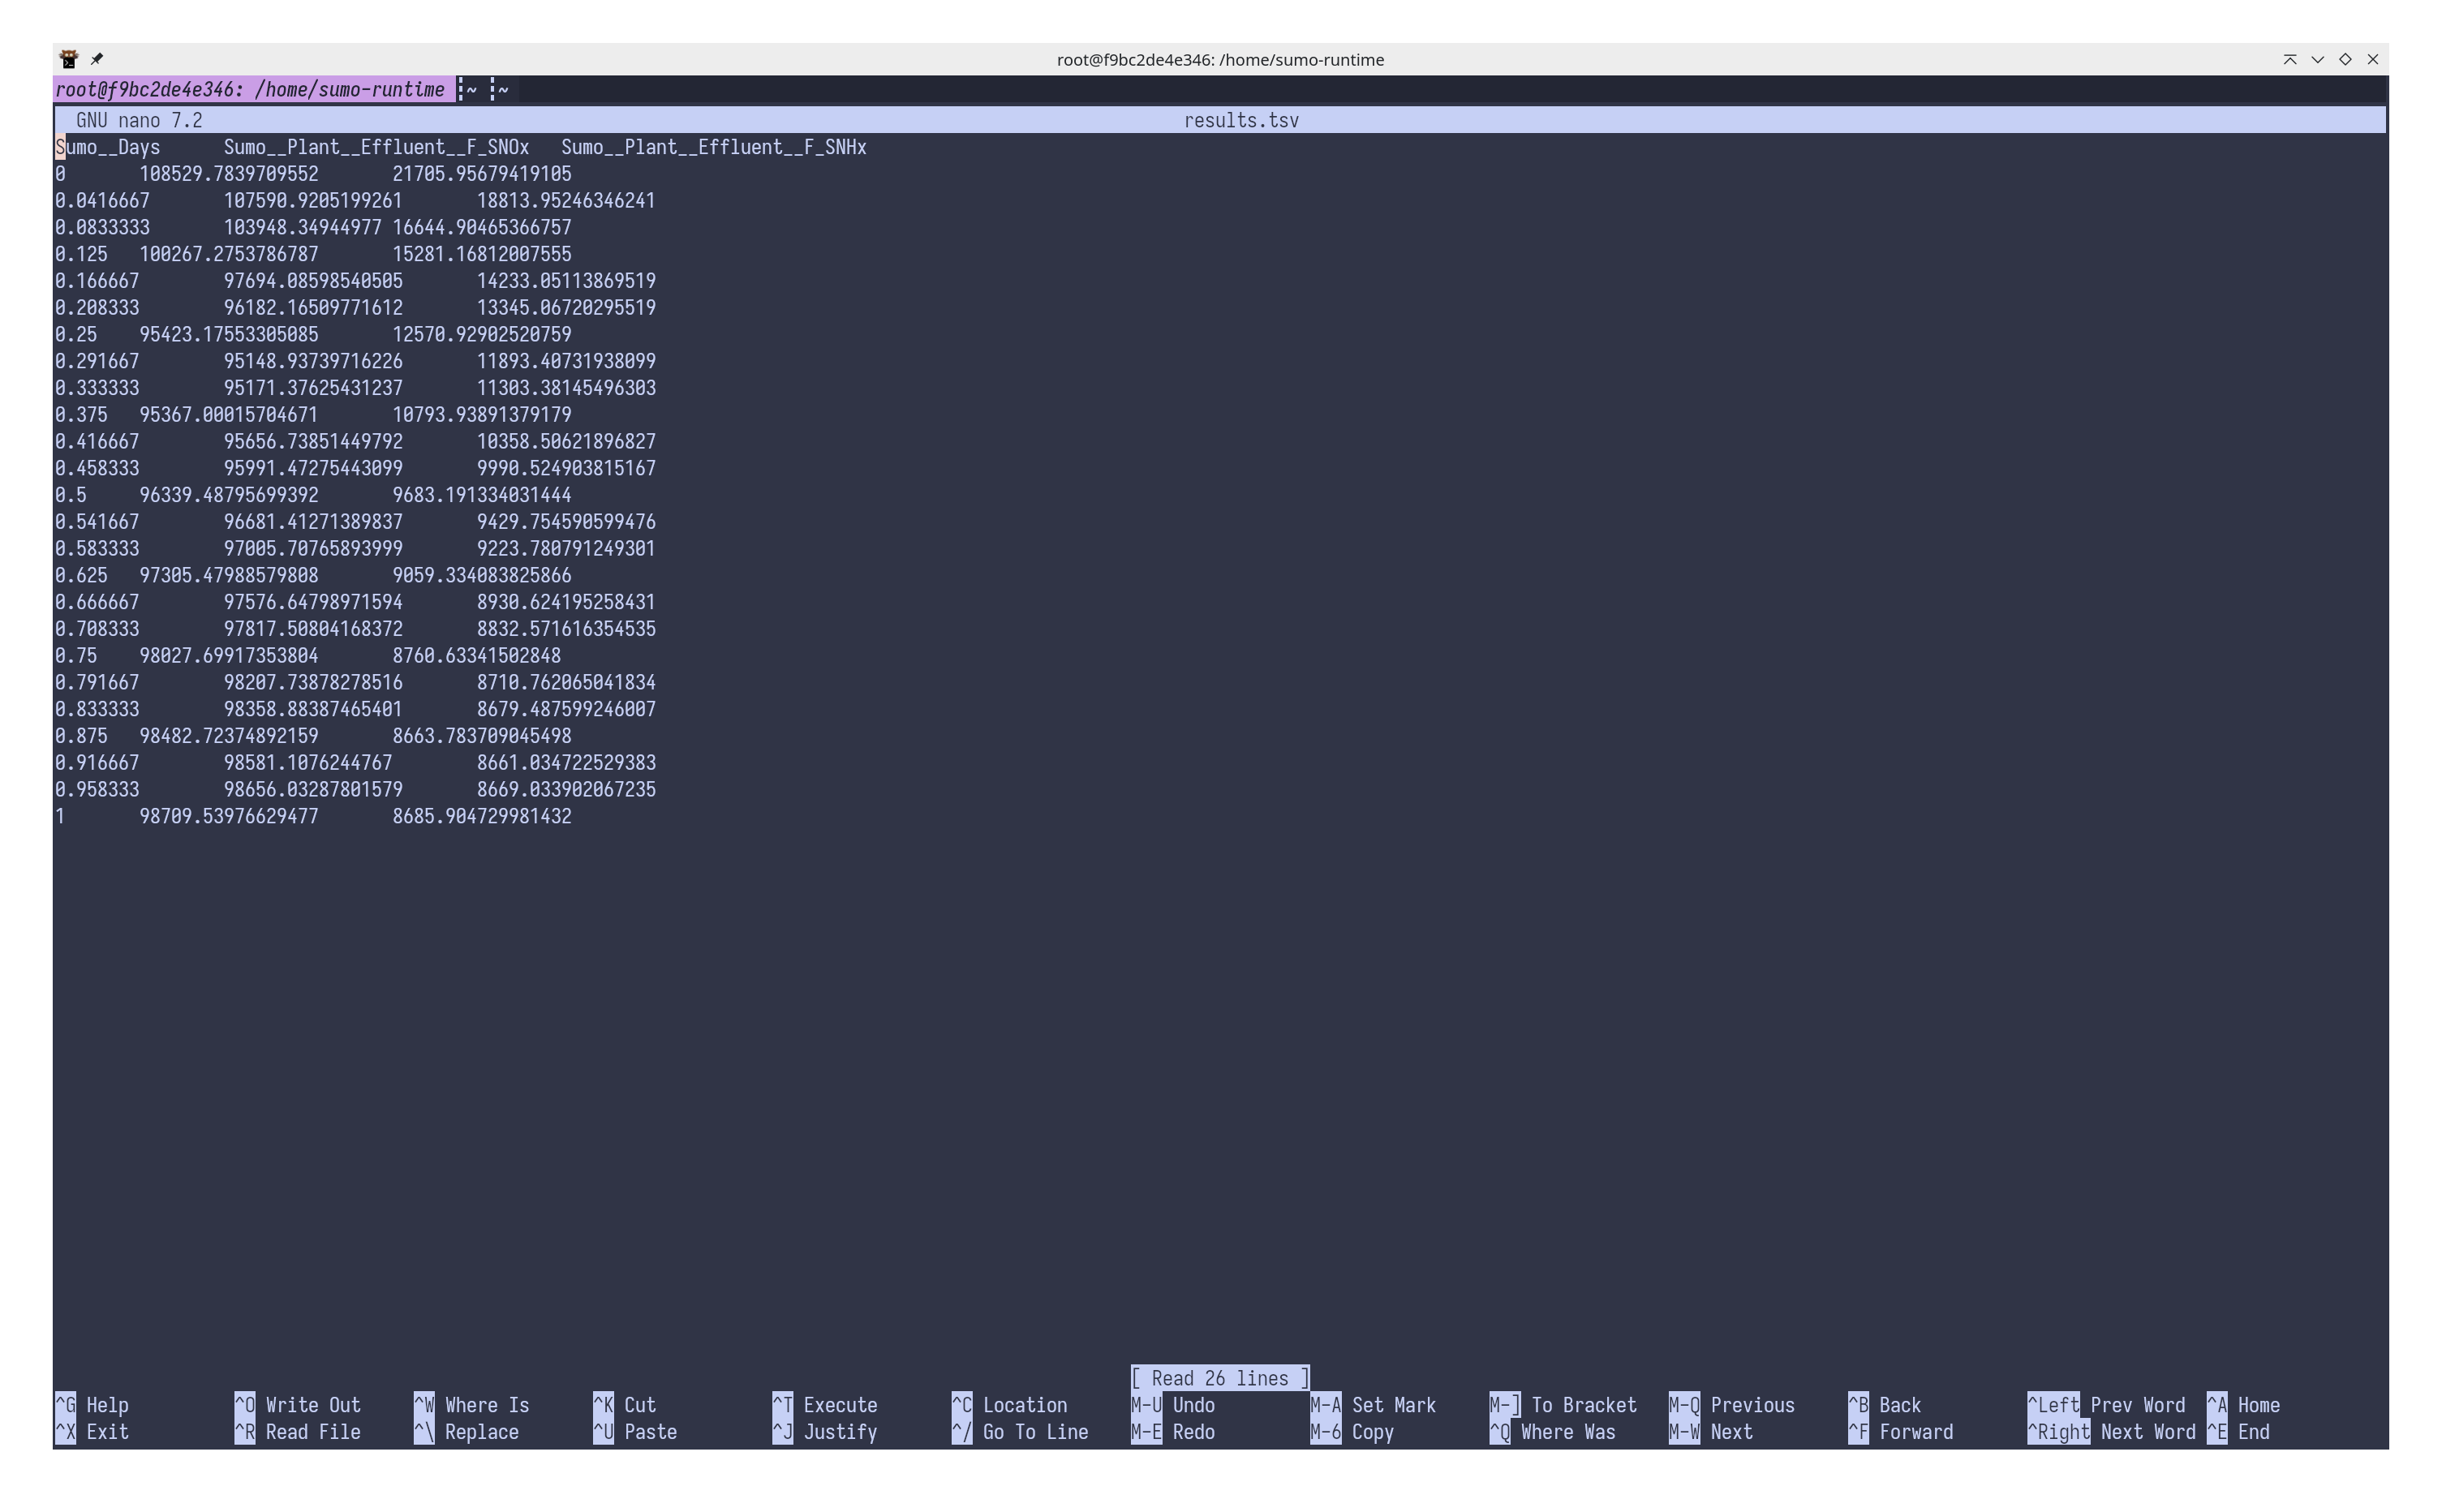Place cursor on value 108529.7839709552
Image resolution: width=2442 pixels, height=1512 pixels.
(x=229, y=174)
